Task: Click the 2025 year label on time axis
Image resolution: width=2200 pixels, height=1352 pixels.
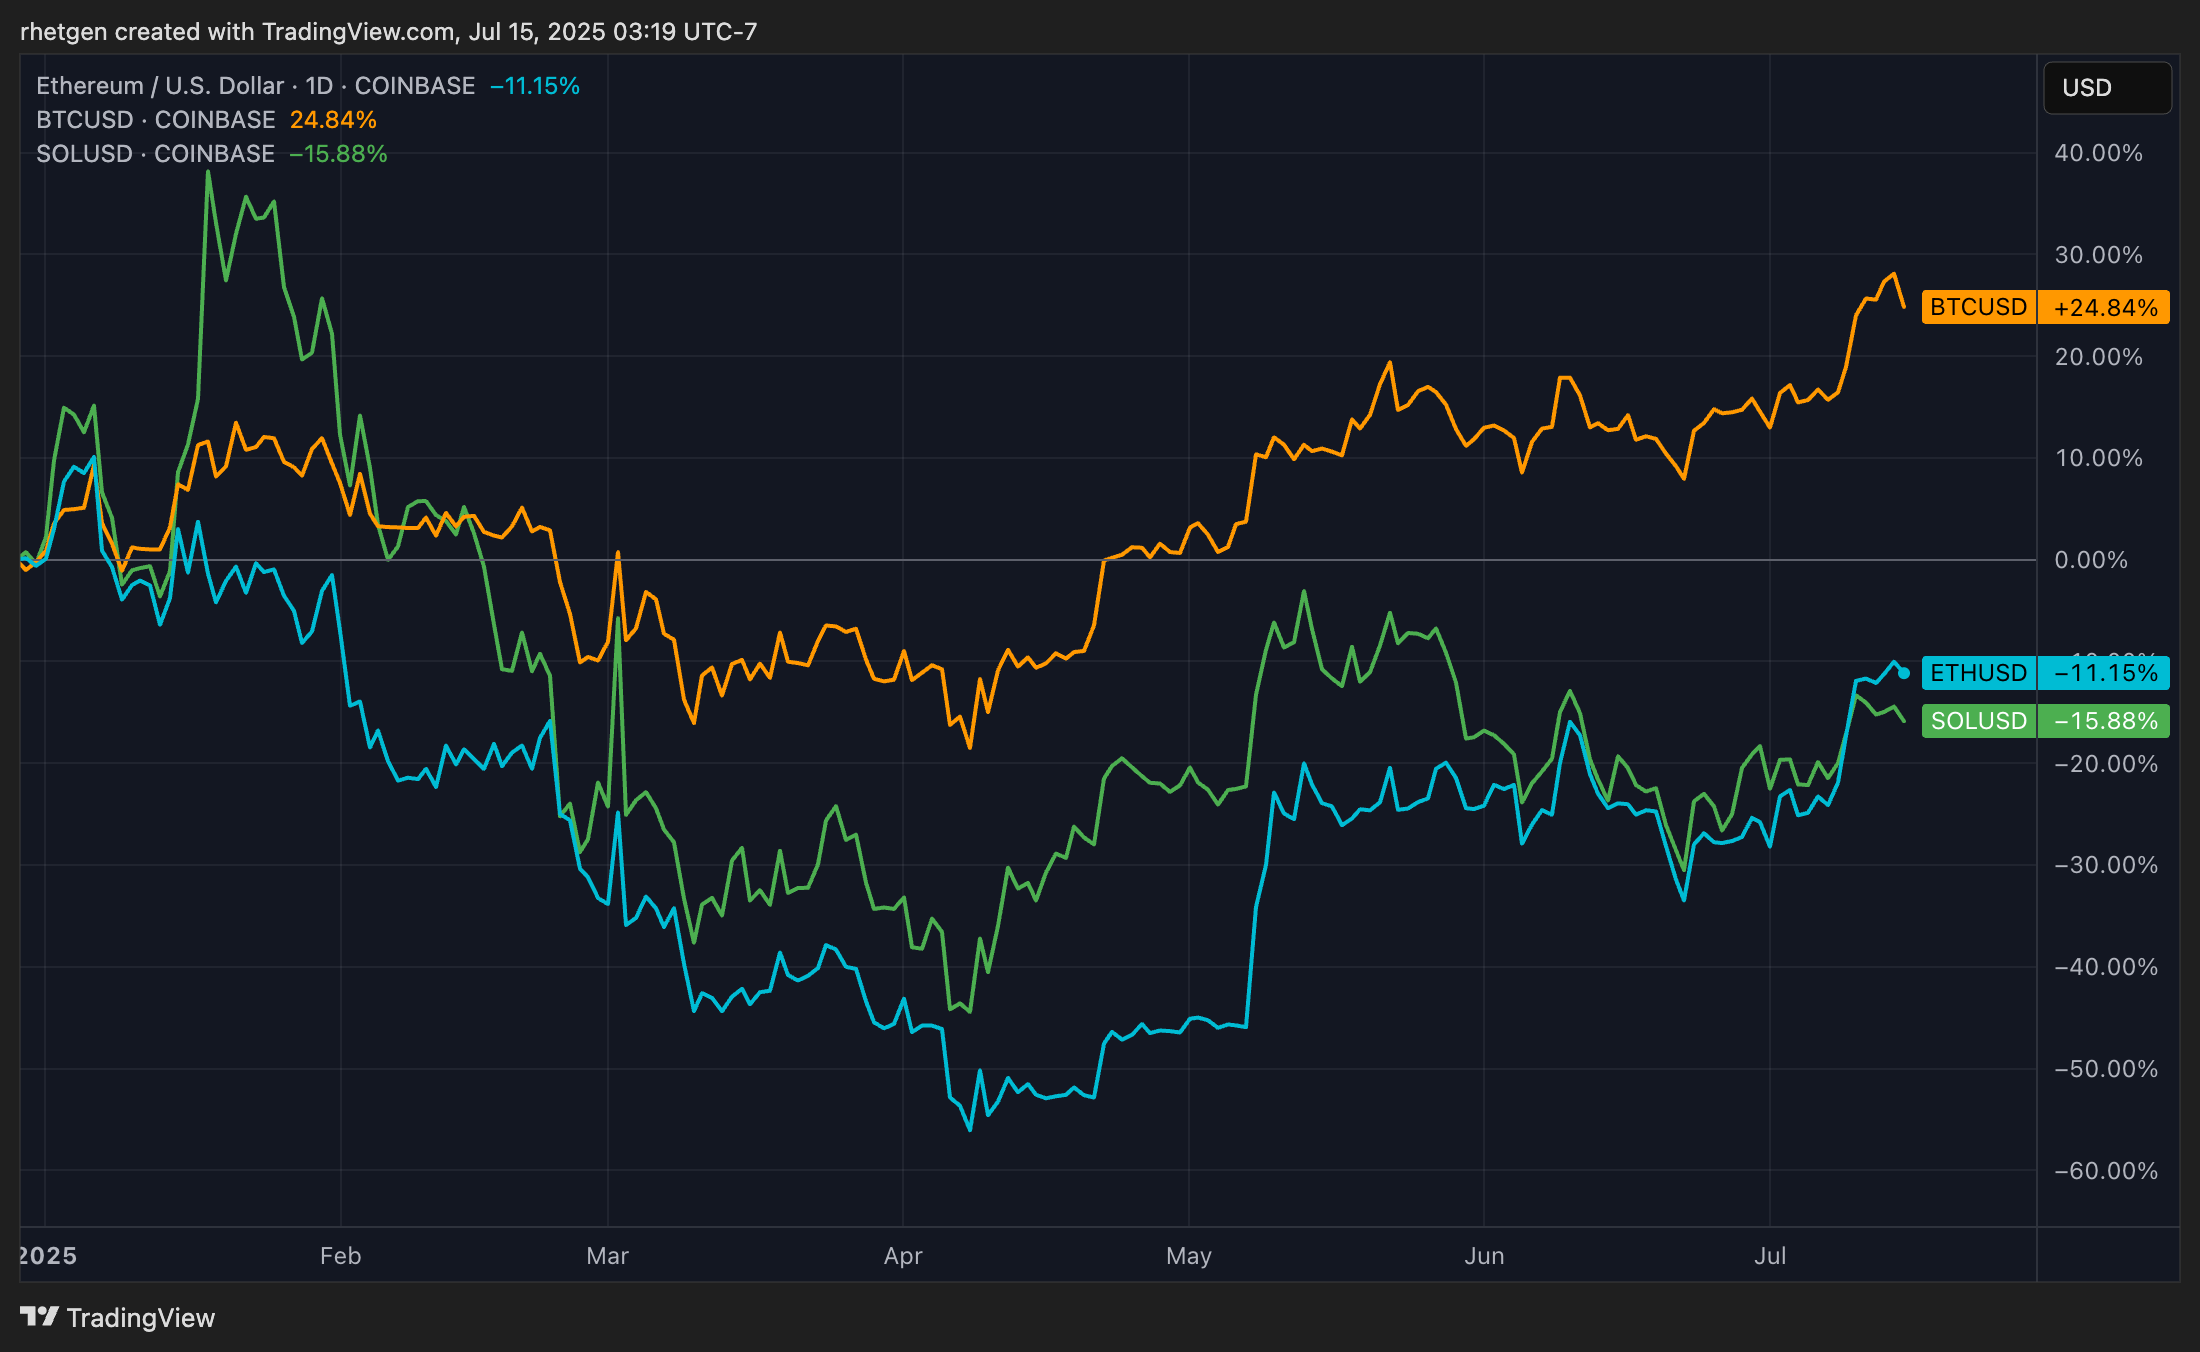Action: [x=48, y=1256]
